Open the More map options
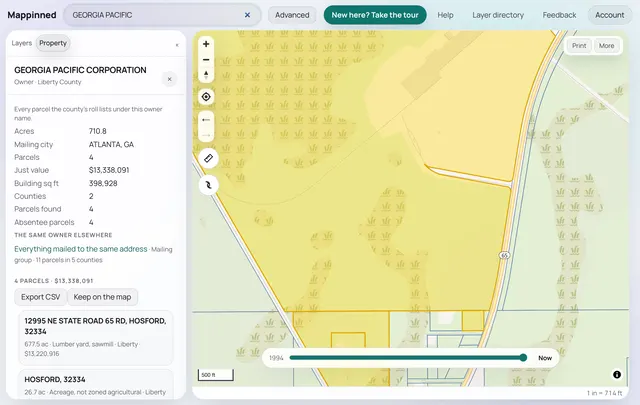This screenshot has height=405, width=640. [607, 46]
